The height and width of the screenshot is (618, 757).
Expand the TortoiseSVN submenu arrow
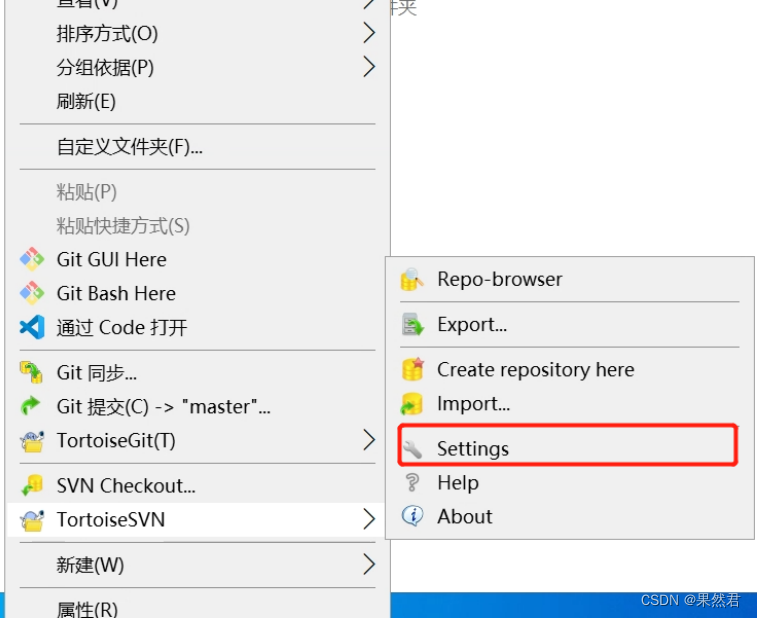coord(369,519)
